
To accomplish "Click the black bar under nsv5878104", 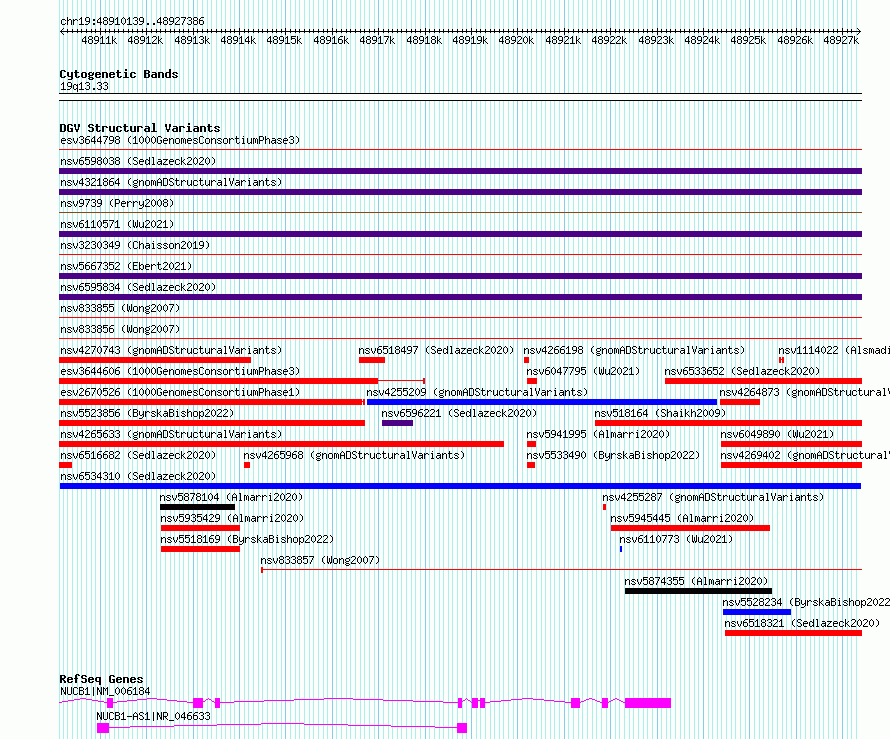I will [197, 507].
